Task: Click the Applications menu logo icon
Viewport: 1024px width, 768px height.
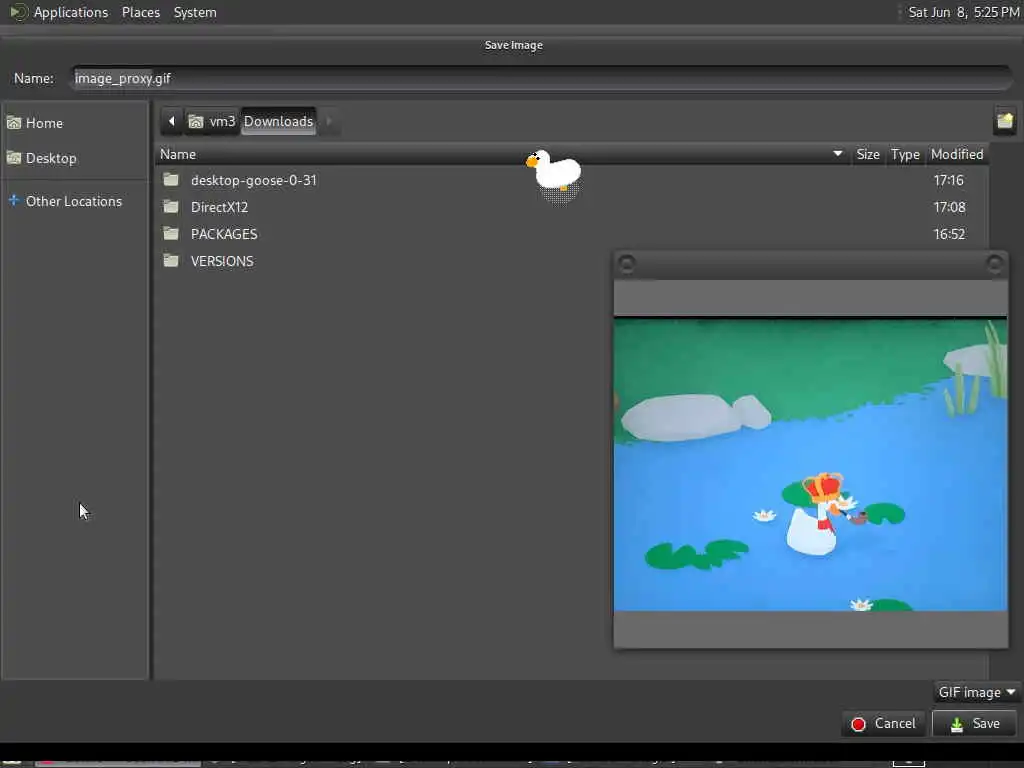Action: [18, 12]
